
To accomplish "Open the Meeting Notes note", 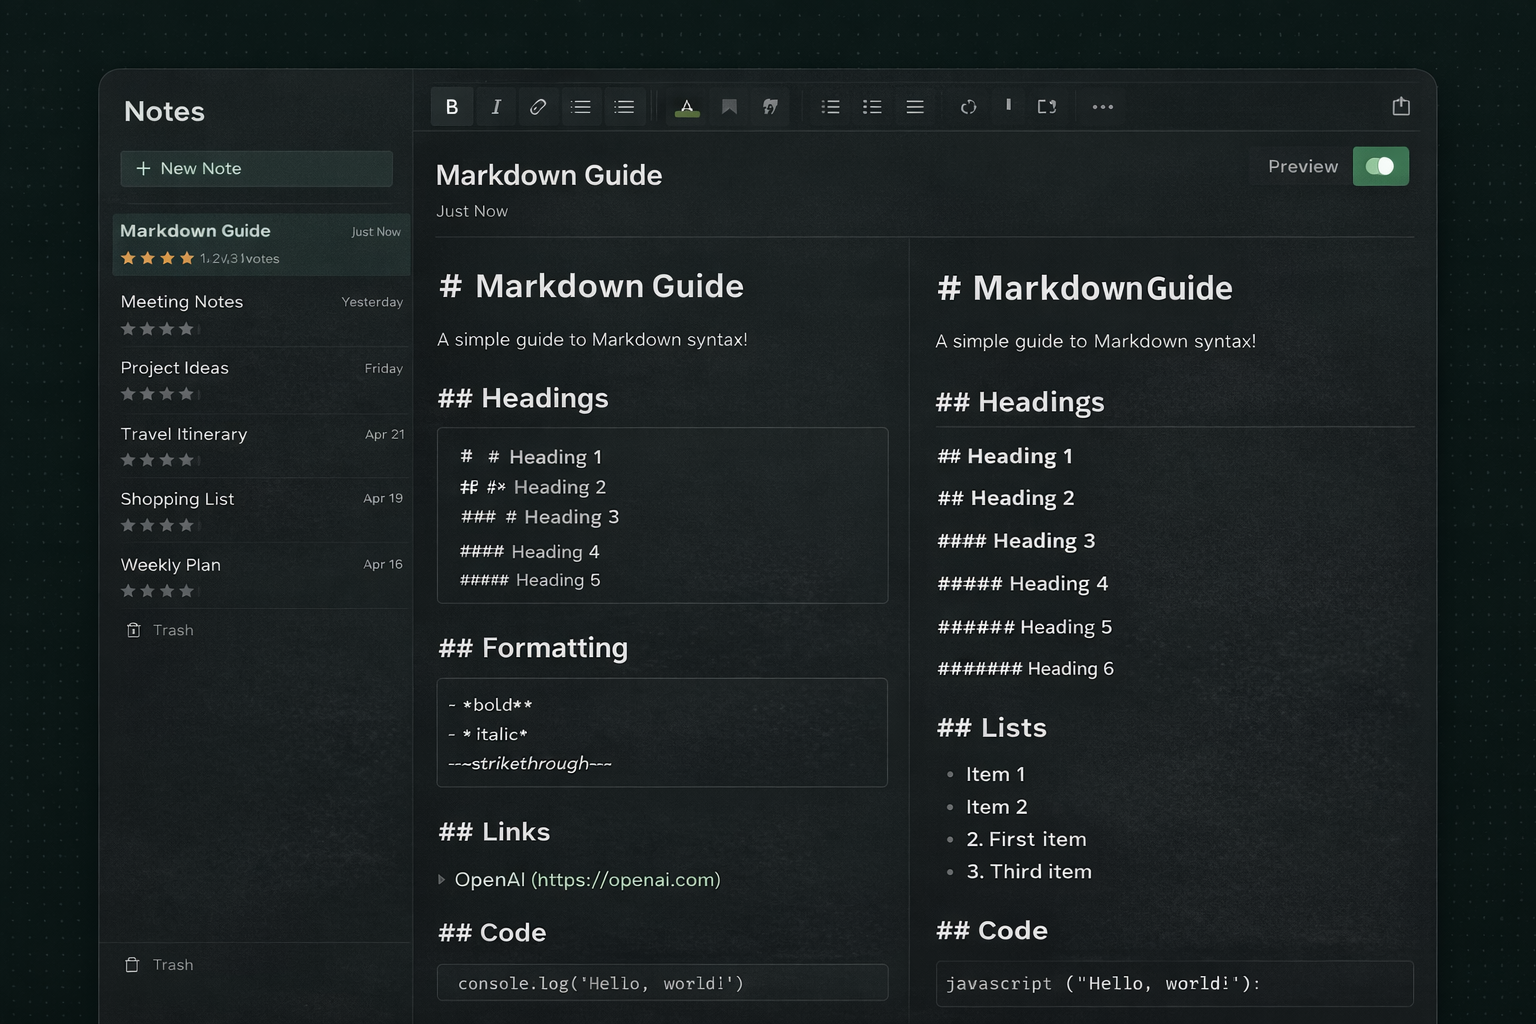I will tap(182, 302).
